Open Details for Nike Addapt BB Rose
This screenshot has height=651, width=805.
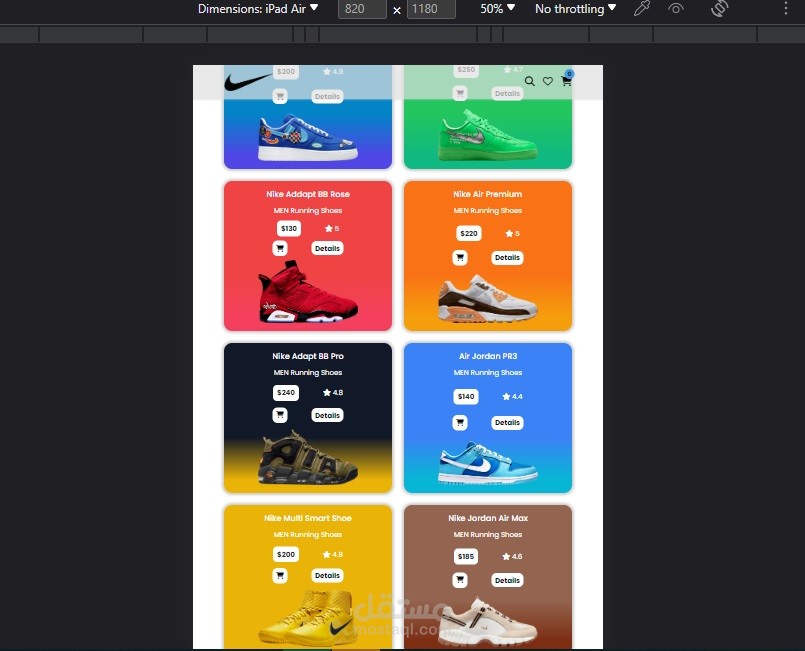pos(327,248)
